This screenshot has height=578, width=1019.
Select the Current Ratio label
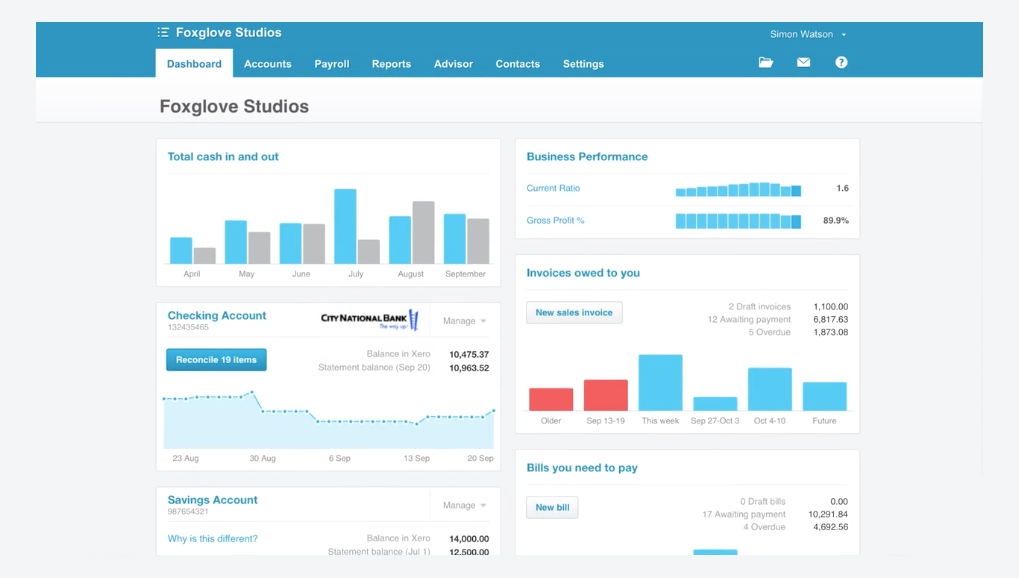pyautogui.click(x=553, y=188)
